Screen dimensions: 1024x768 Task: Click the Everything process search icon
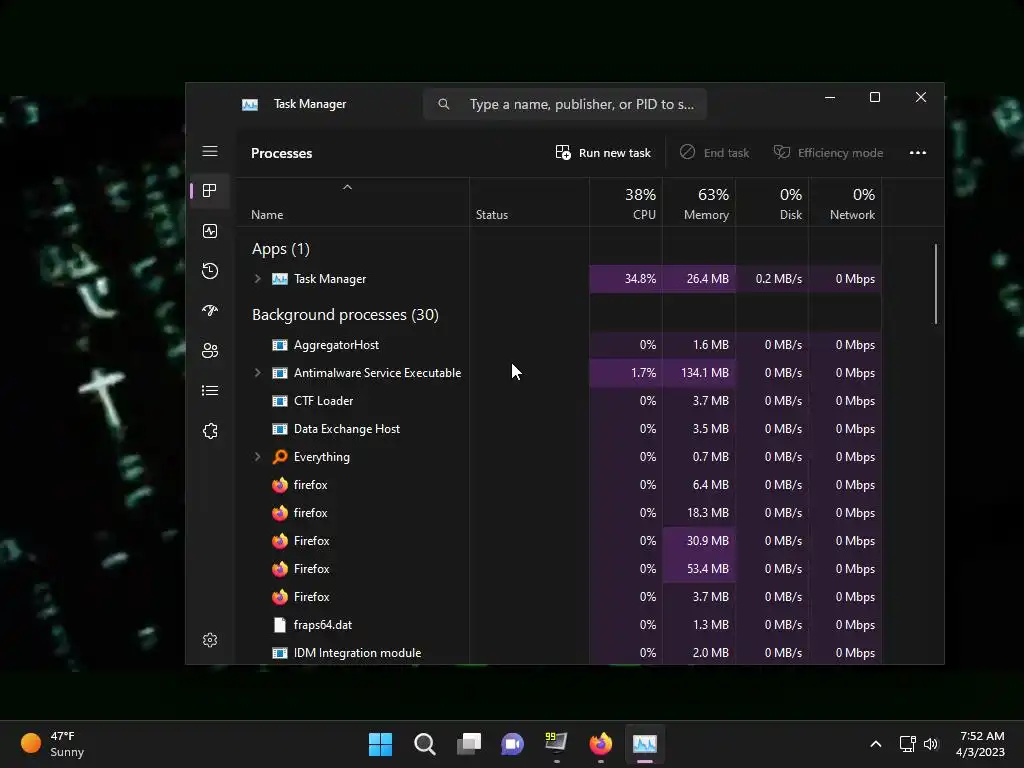[x=280, y=456]
